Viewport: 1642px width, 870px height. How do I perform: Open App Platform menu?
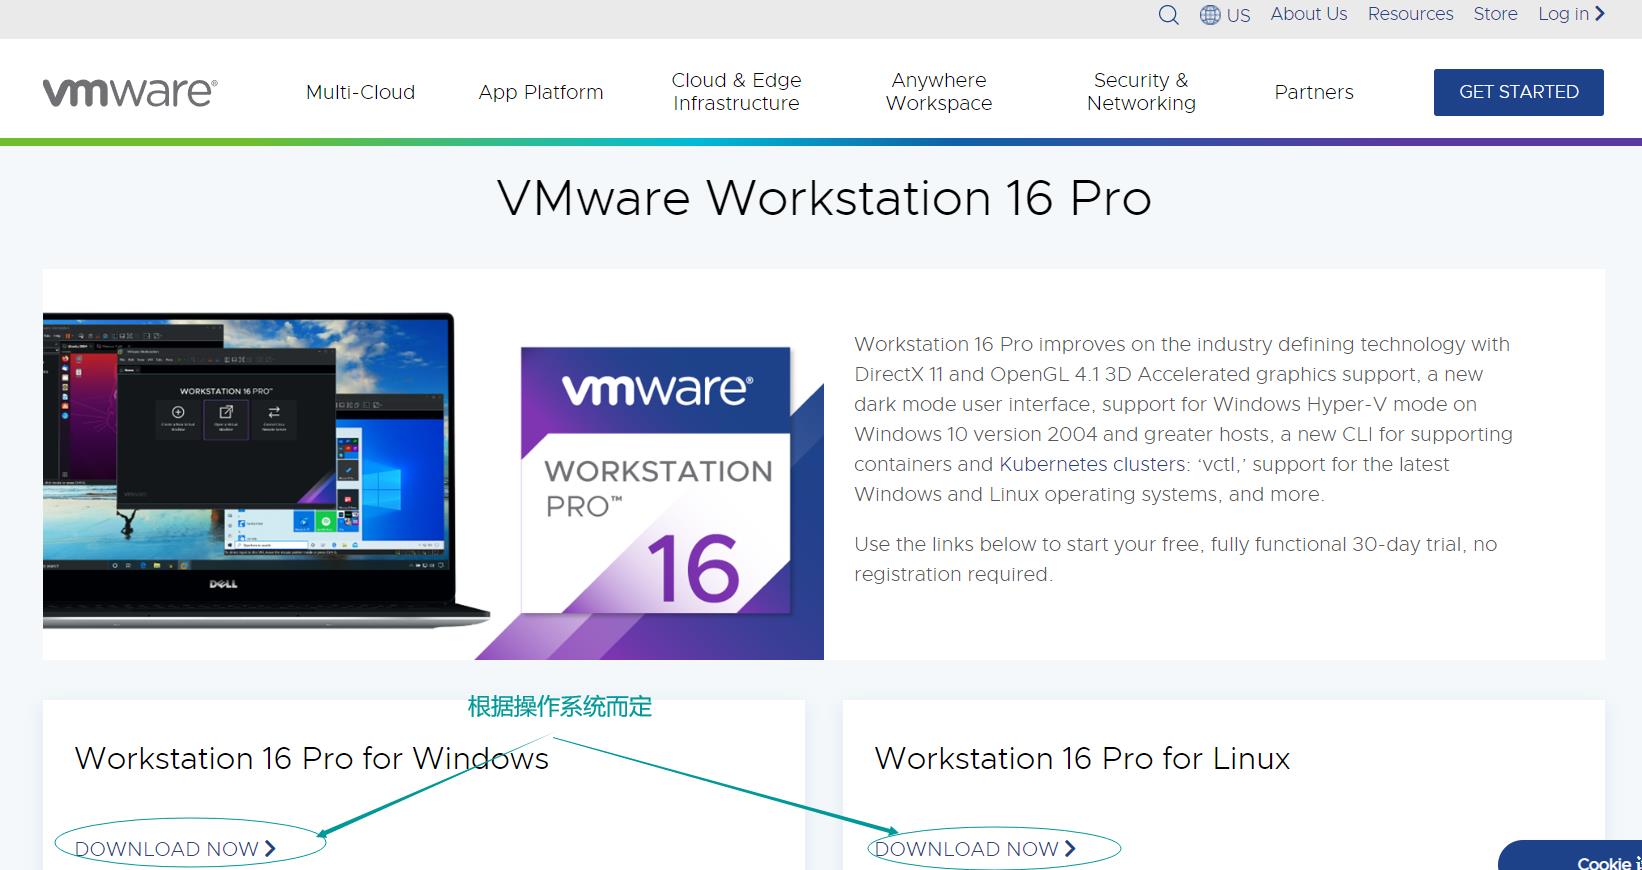tap(541, 92)
